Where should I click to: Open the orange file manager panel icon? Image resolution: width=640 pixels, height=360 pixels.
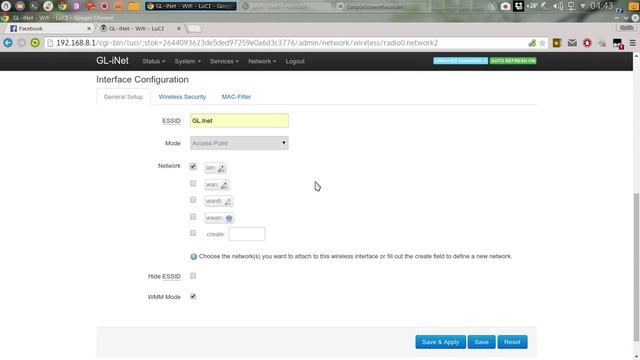coord(133,6)
